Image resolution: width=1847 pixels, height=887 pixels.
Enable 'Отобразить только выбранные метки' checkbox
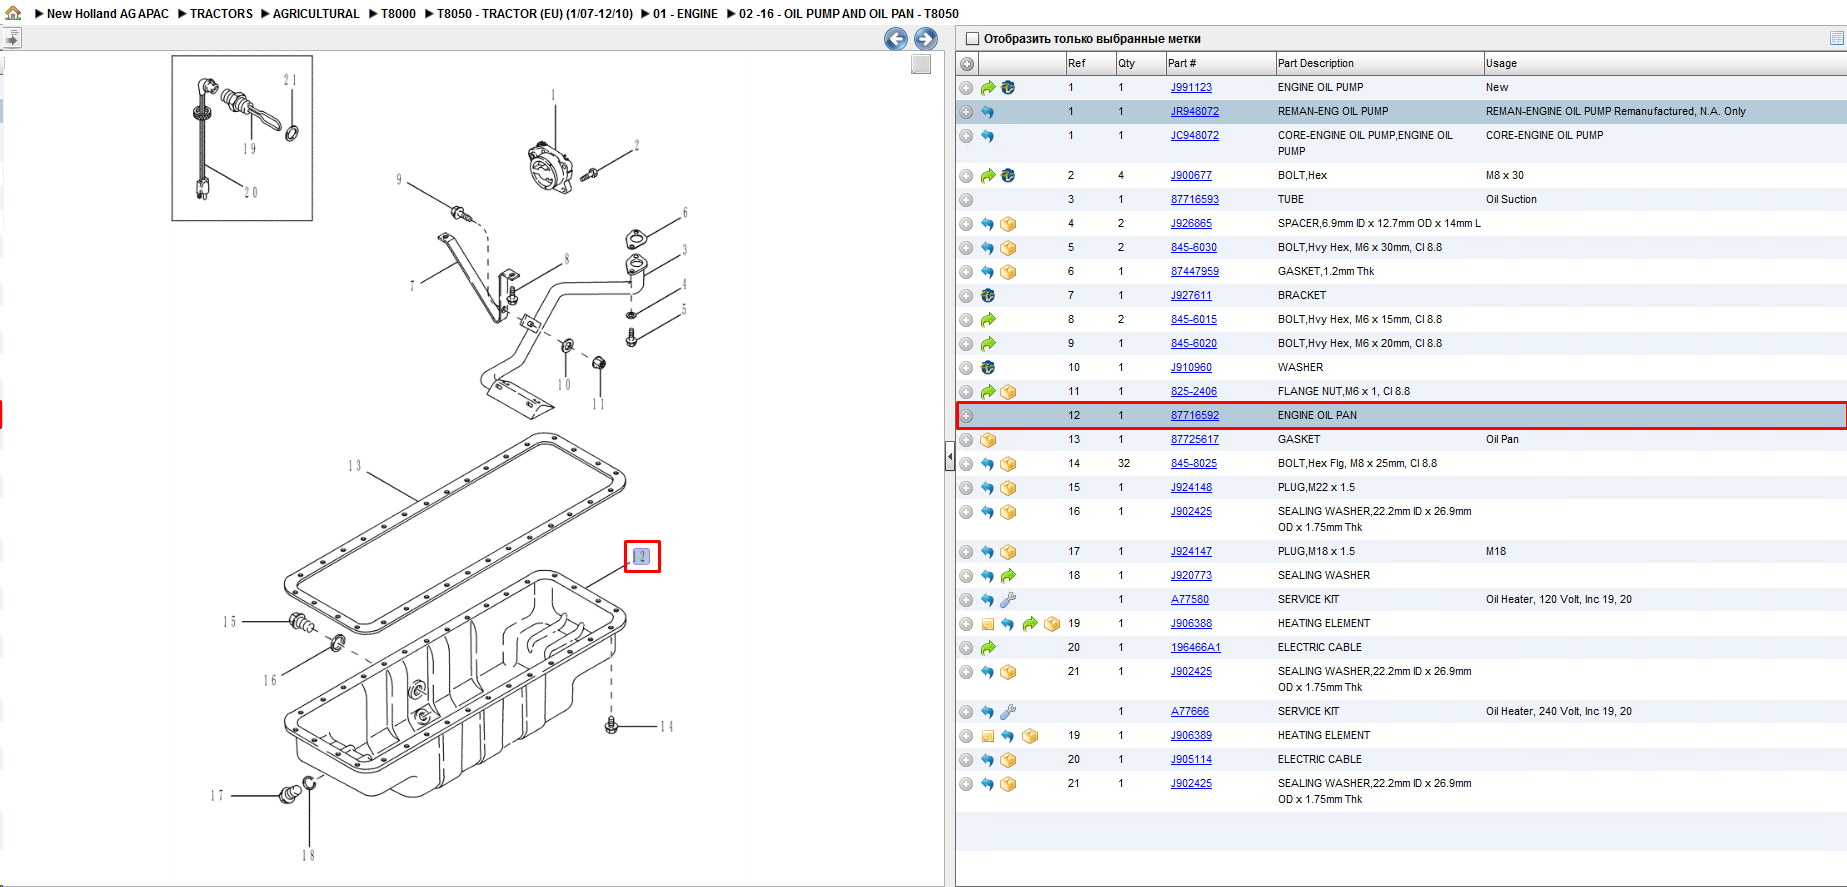(972, 39)
